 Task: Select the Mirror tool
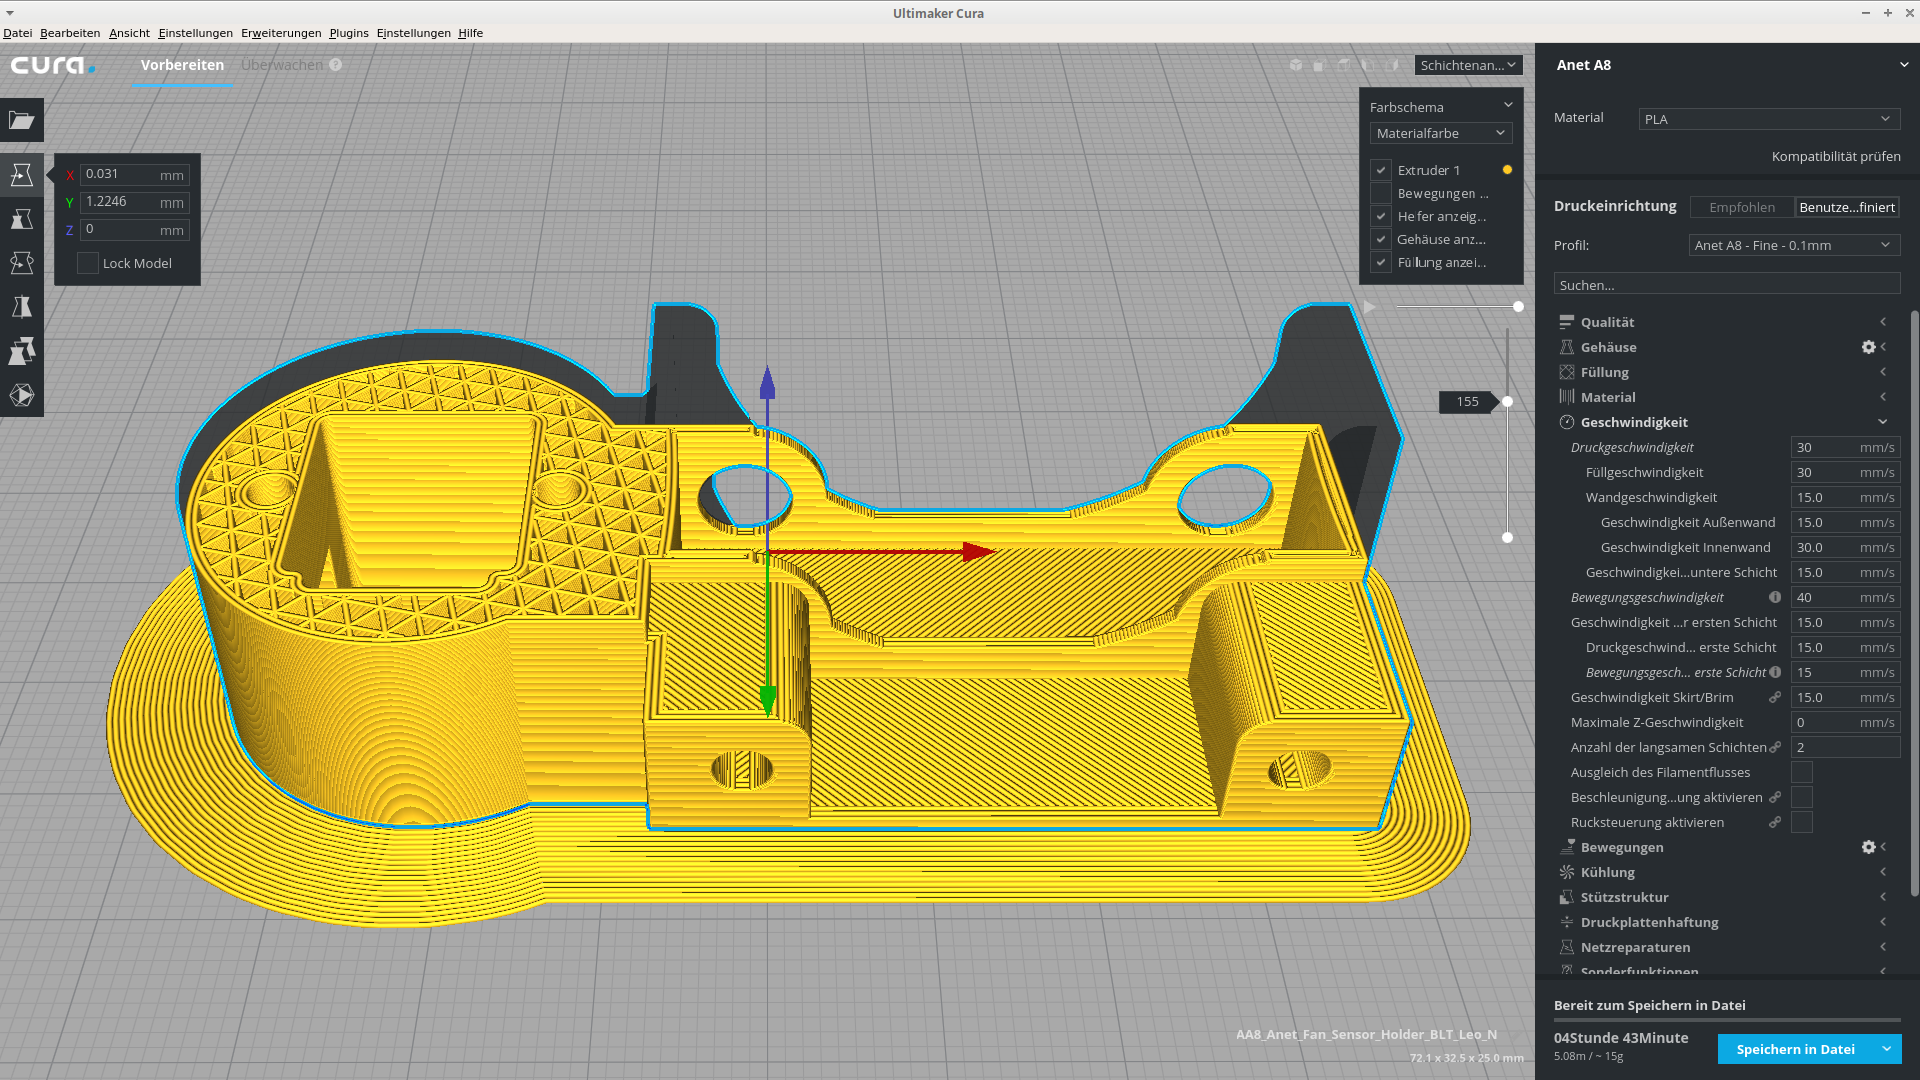[x=22, y=307]
